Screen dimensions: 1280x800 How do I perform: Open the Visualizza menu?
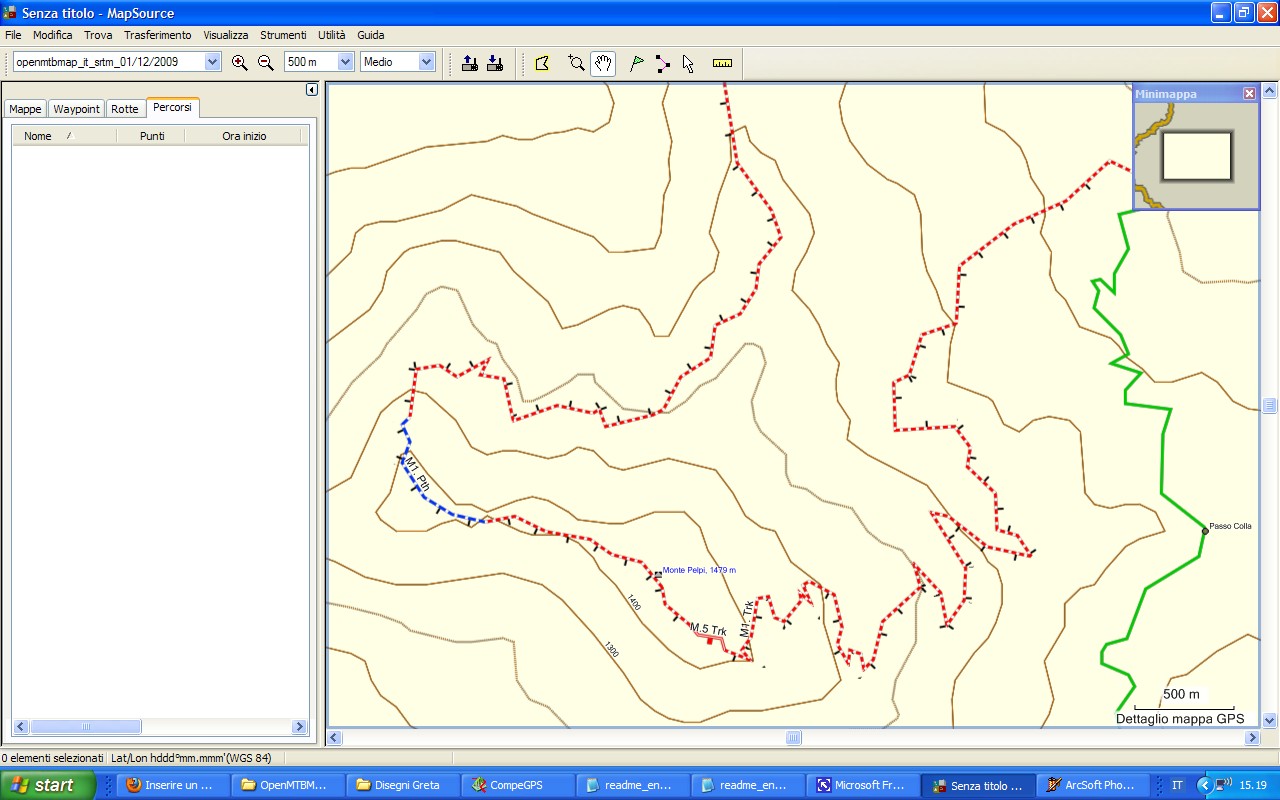tap(225, 35)
